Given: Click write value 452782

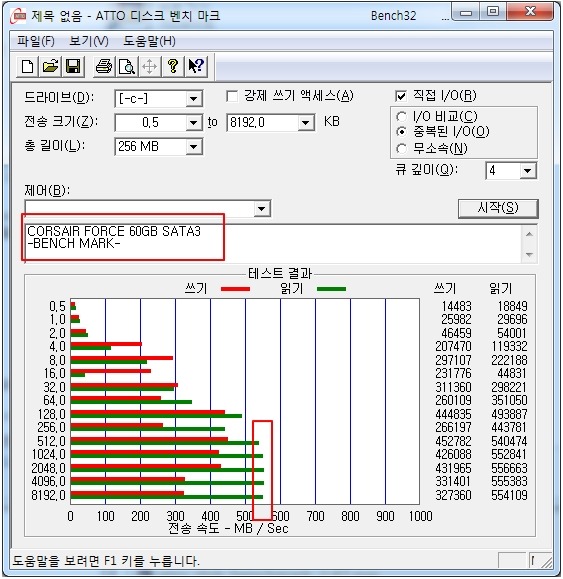Looking at the screenshot, I should [x=453, y=441].
